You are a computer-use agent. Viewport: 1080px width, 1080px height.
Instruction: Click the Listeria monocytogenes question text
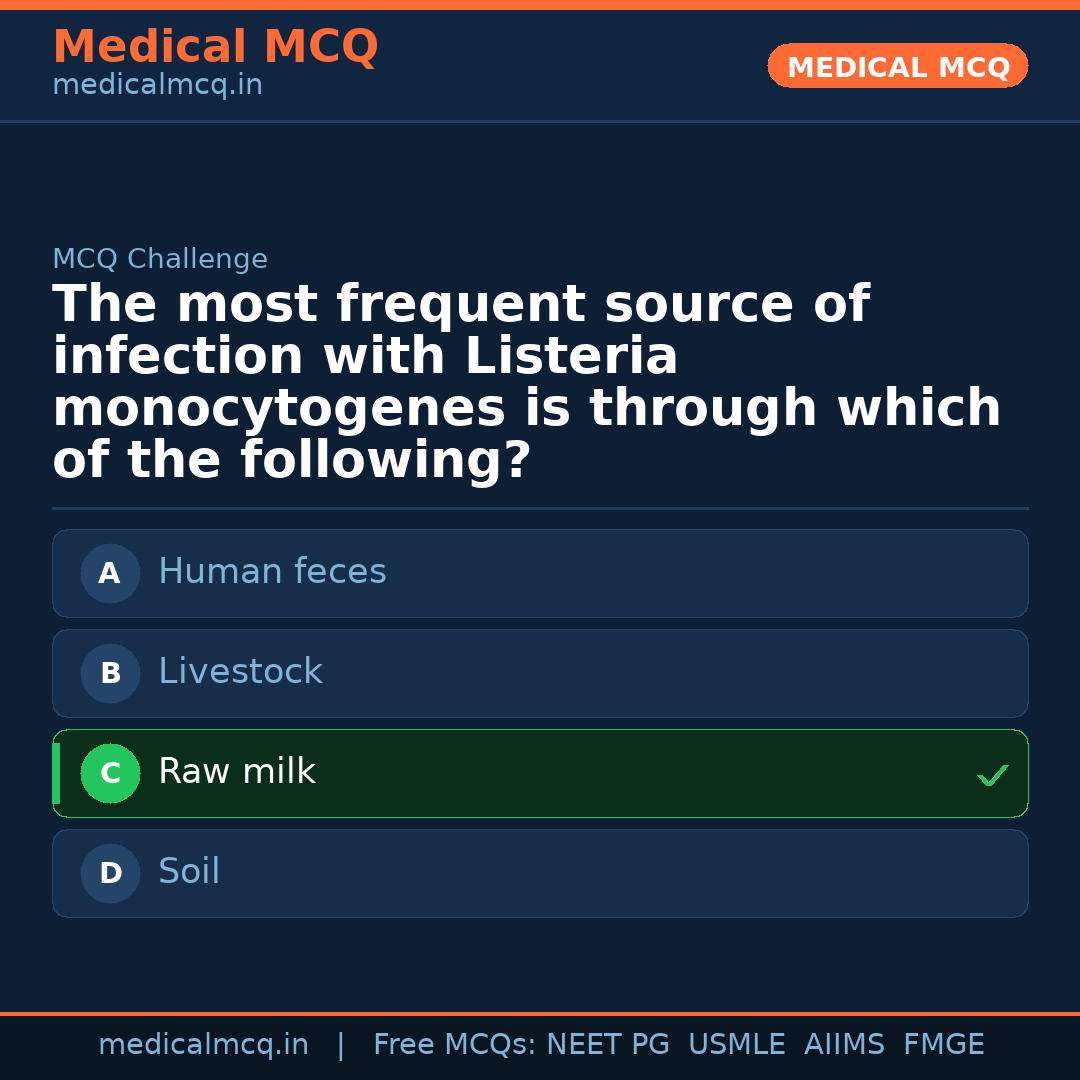point(526,382)
